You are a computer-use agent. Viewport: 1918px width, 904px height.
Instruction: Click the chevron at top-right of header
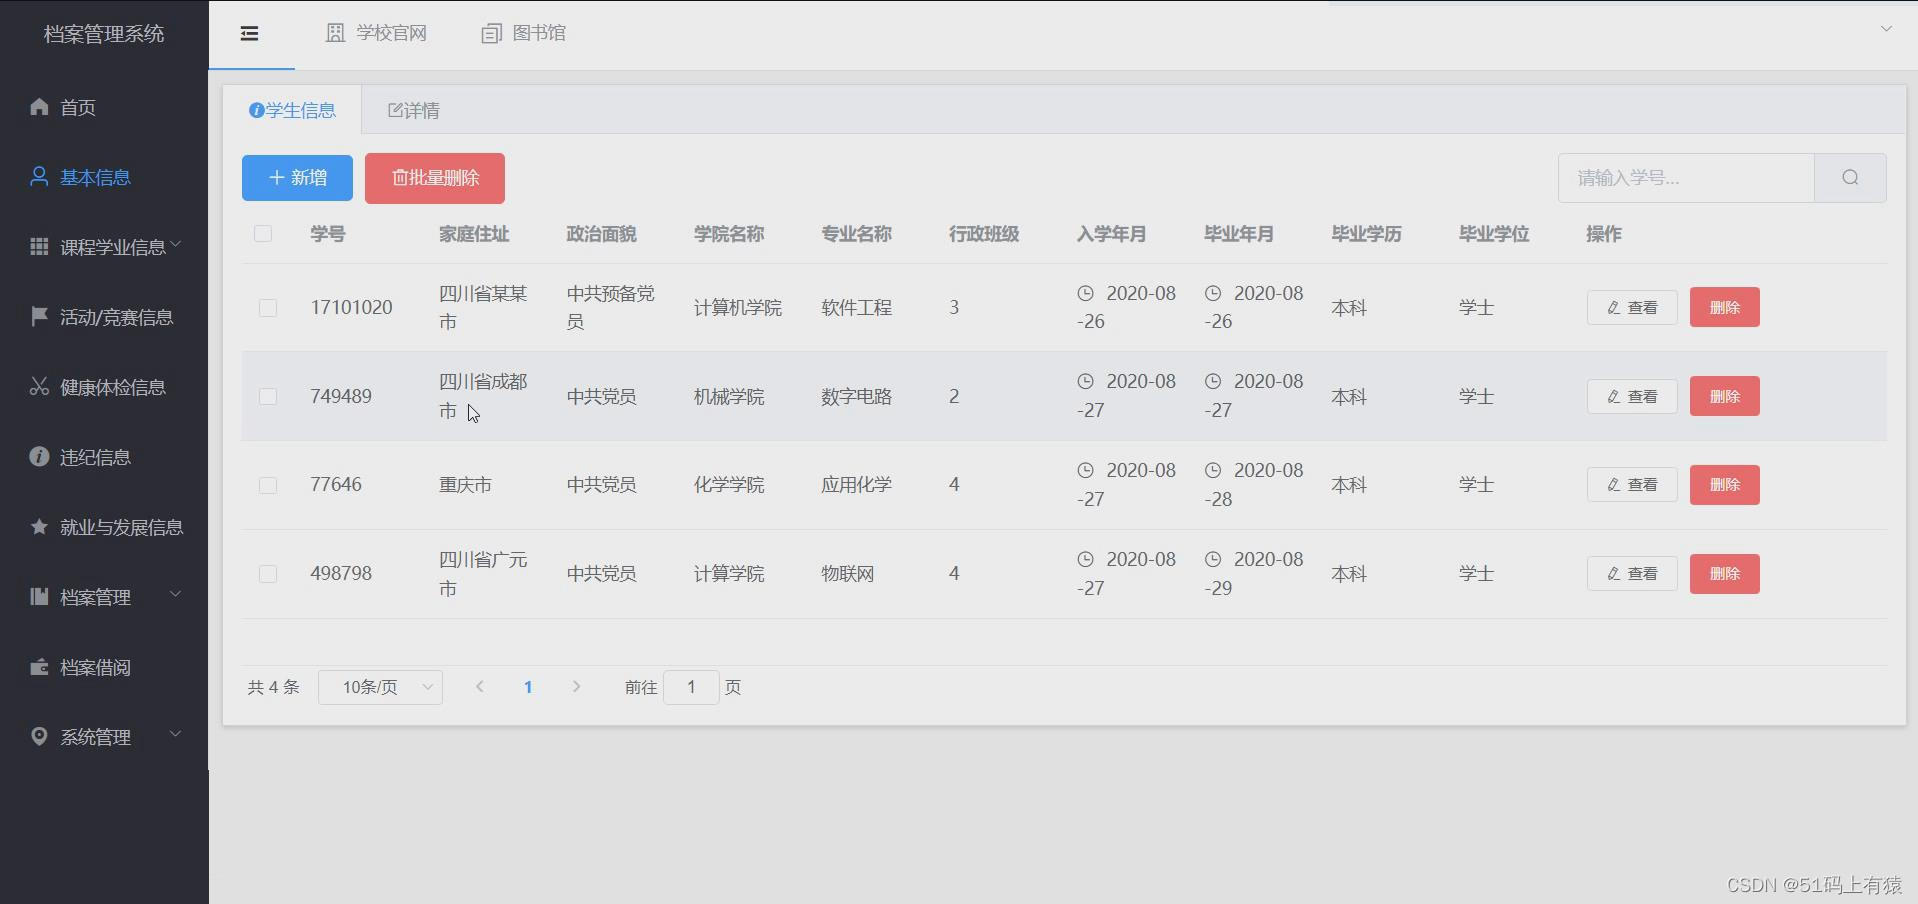click(x=1886, y=29)
